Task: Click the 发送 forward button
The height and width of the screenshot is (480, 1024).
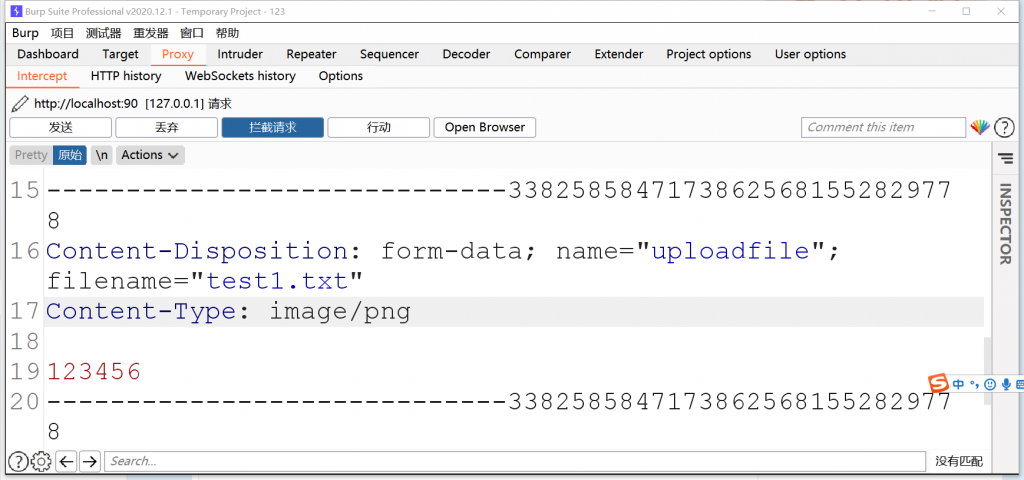Action: (x=61, y=127)
